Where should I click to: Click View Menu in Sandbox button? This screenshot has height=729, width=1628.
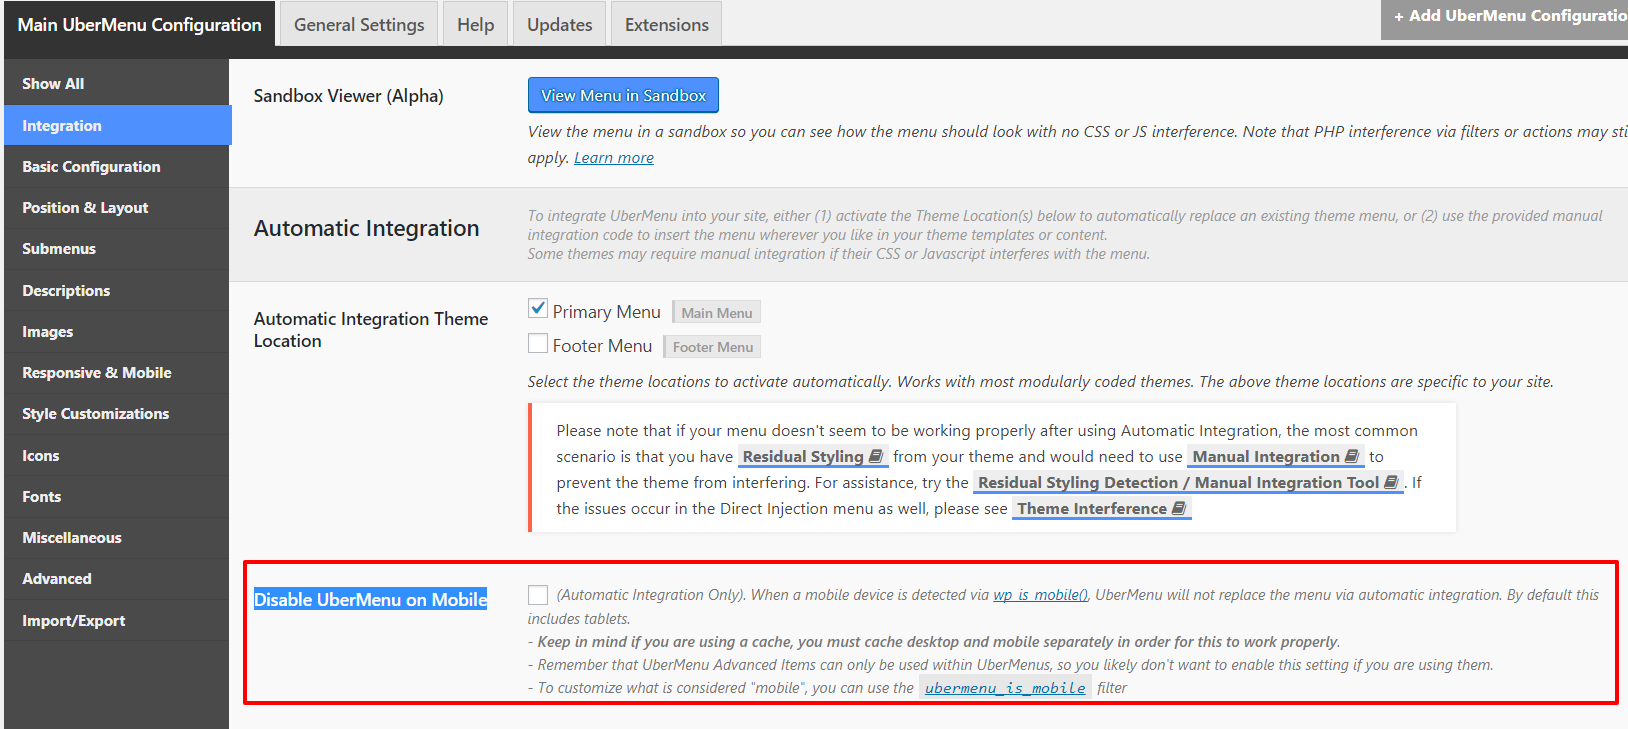pos(623,95)
